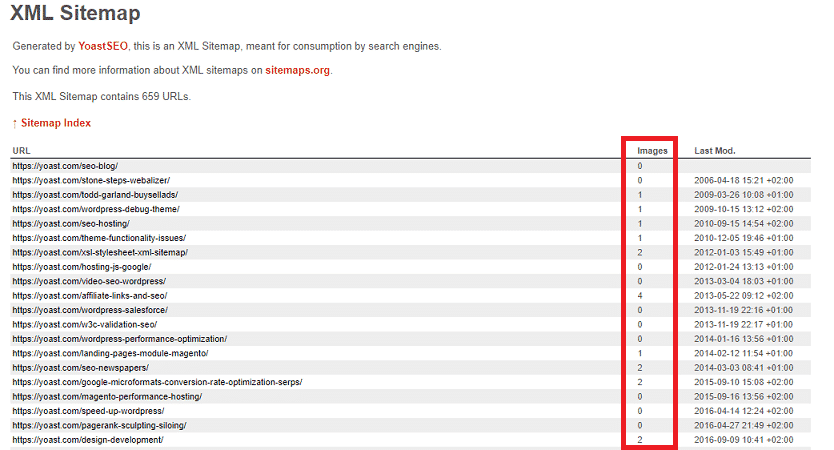Open the video-seo-wordpress URL
834x450 pixels.
pos(89,281)
